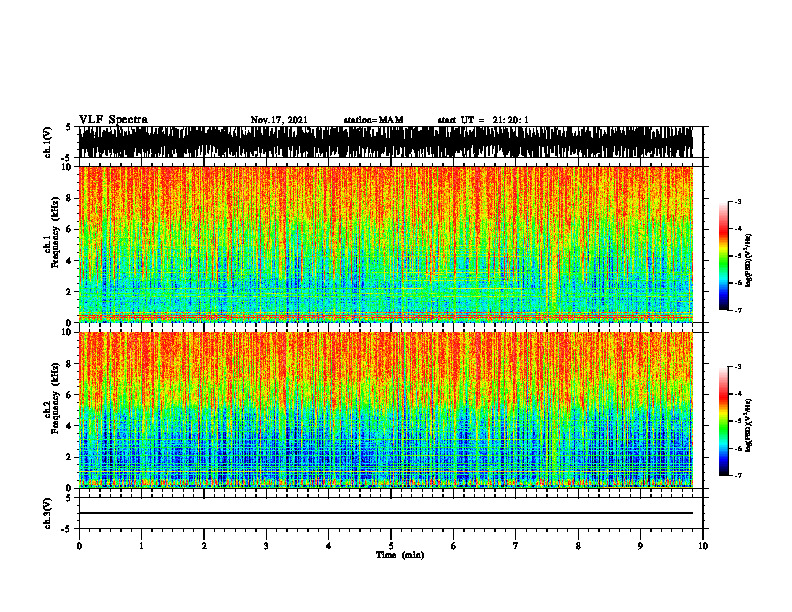Click the ch.1 color bar log(PSD) unit label

(x=748, y=261)
